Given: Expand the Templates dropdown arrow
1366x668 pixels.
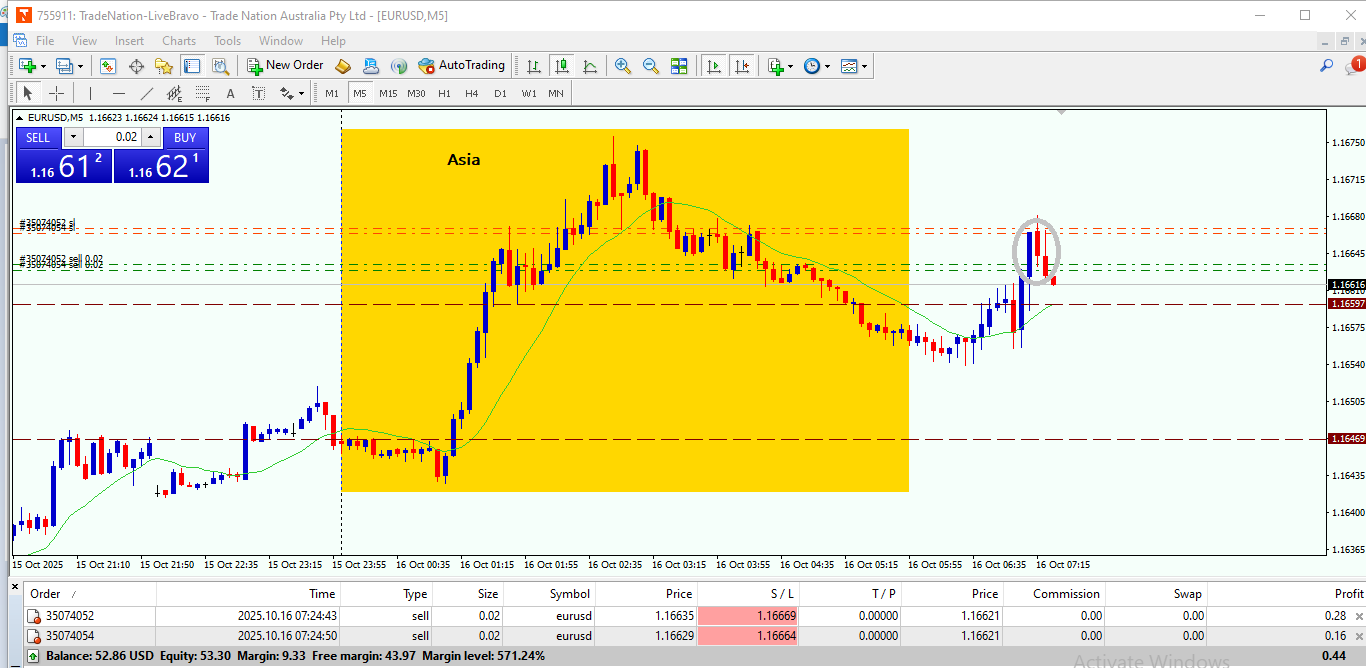Looking at the screenshot, I should [x=864, y=66].
